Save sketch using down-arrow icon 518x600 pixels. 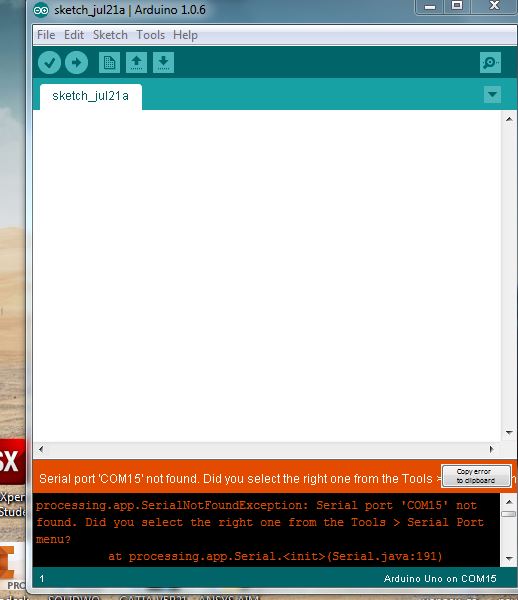[x=164, y=62]
